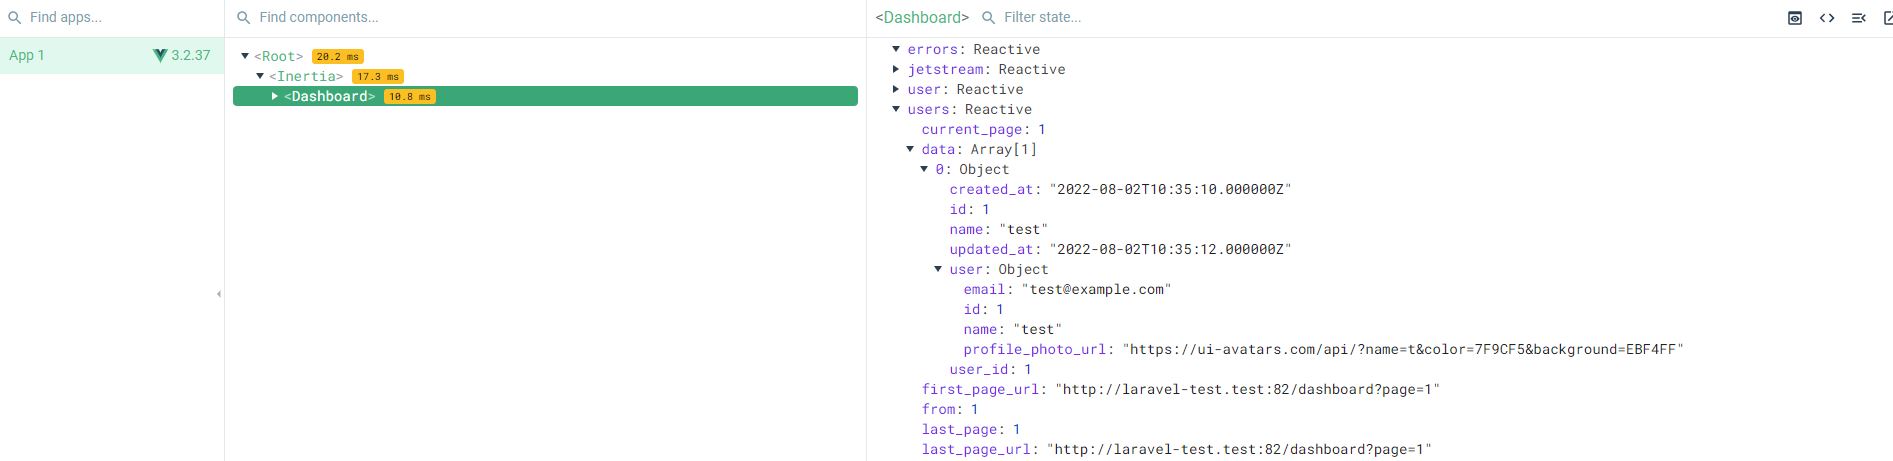Expand the user Reactive entry arrow

pyautogui.click(x=896, y=89)
